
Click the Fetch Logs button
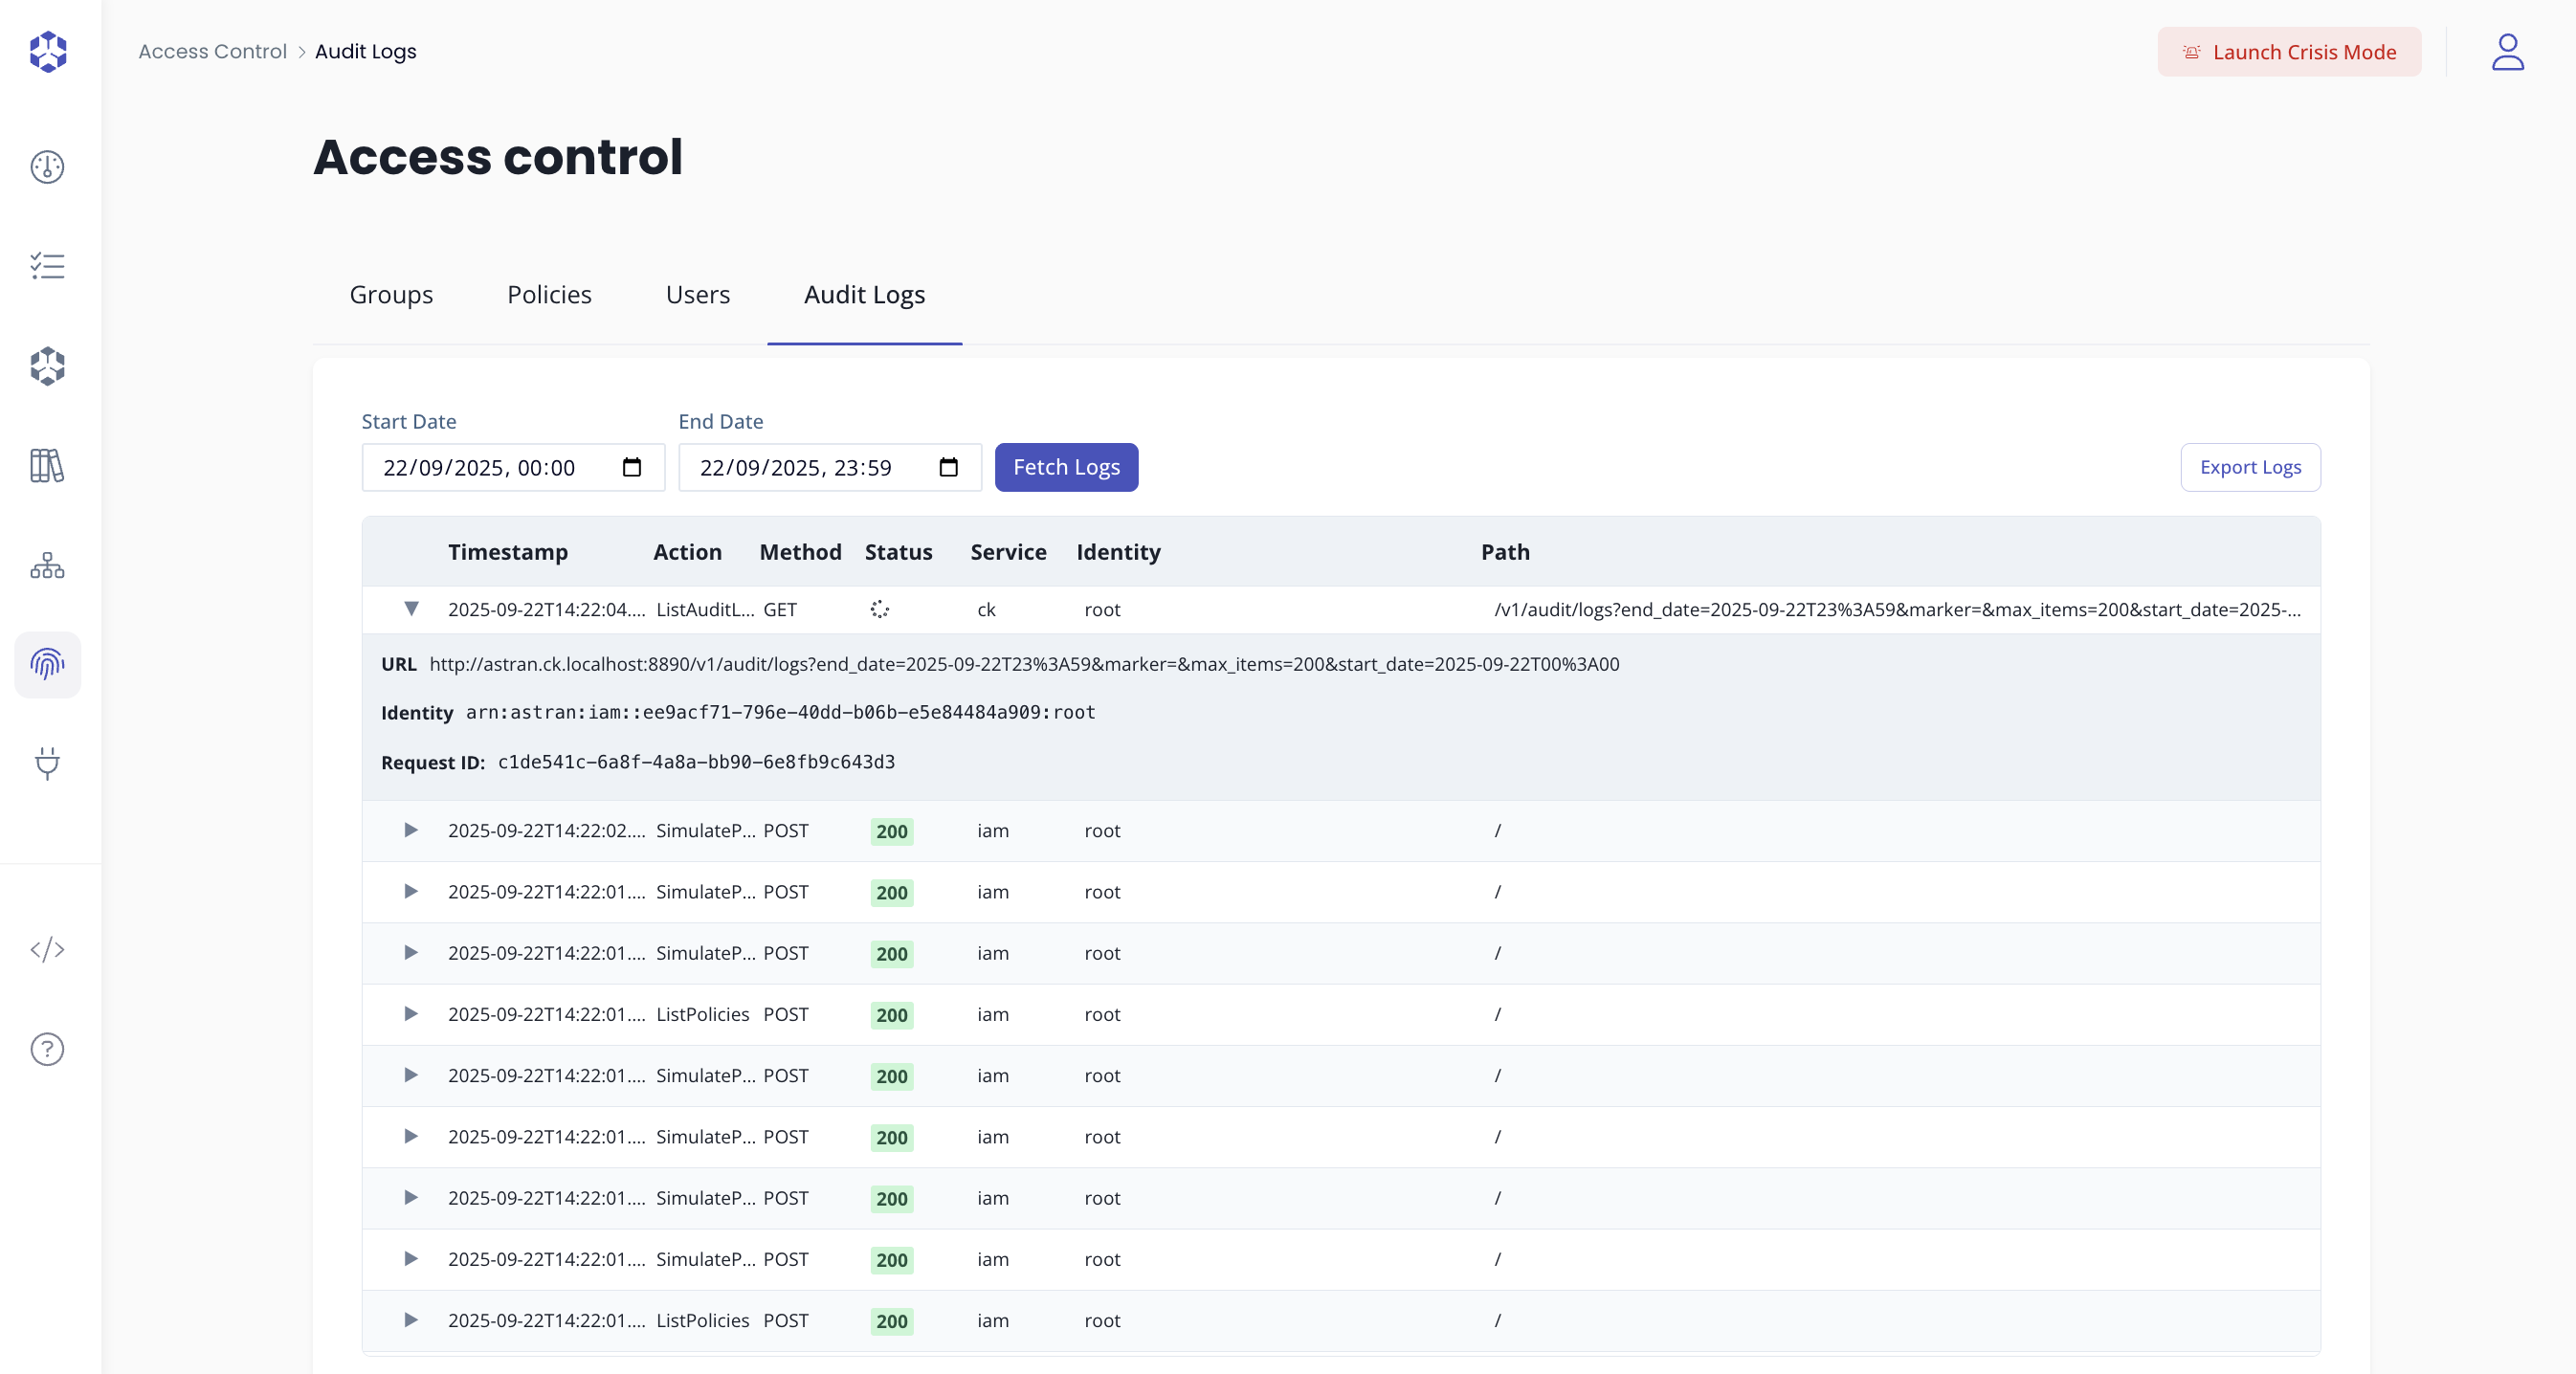tap(1066, 467)
